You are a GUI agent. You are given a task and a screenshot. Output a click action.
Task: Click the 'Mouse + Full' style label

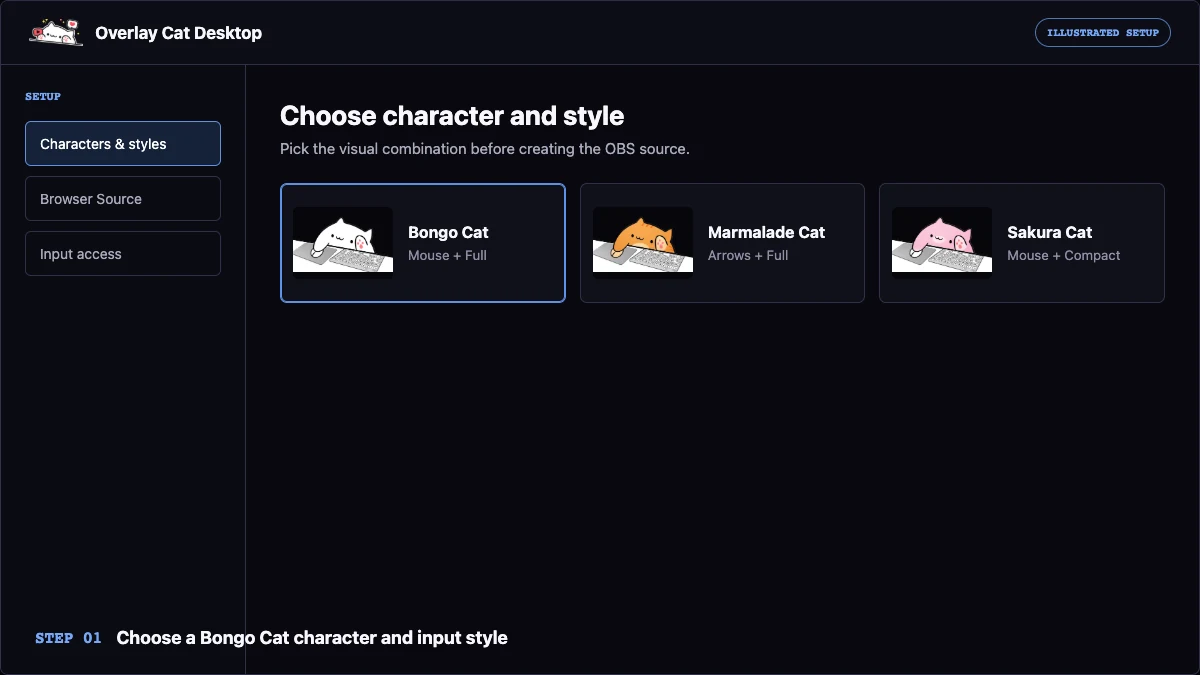tap(447, 256)
